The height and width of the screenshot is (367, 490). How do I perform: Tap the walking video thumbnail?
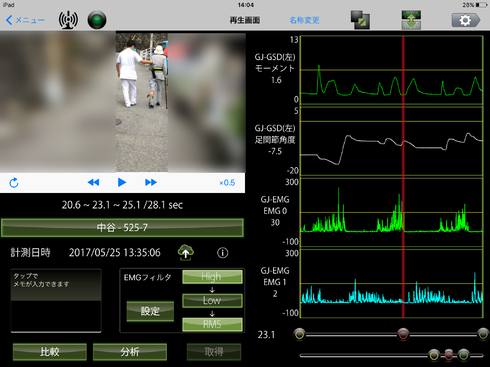pos(142,102)
